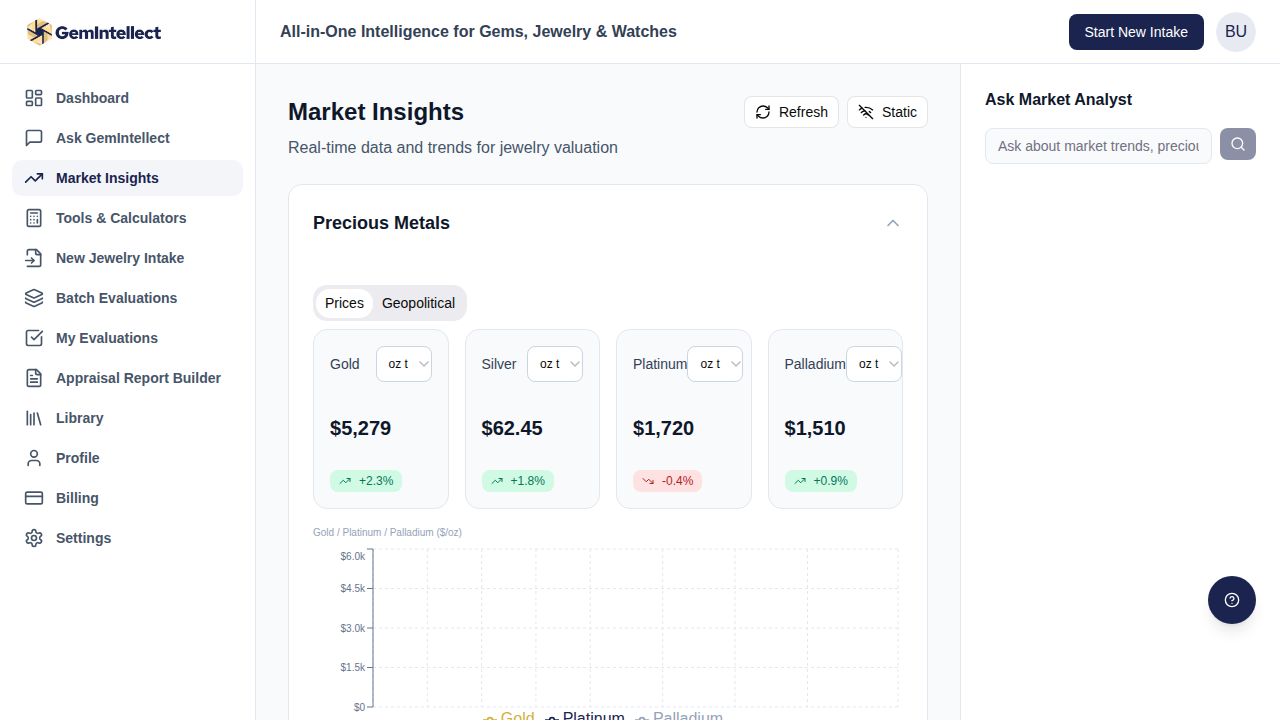Submit a question via the search icon

1237,144
